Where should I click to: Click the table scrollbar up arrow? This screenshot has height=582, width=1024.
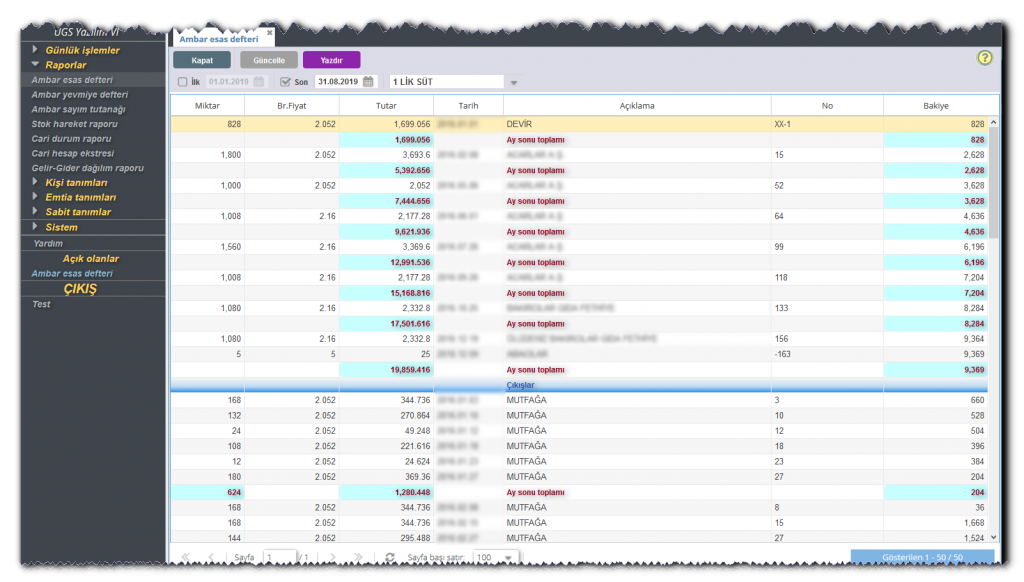point(993,122)
